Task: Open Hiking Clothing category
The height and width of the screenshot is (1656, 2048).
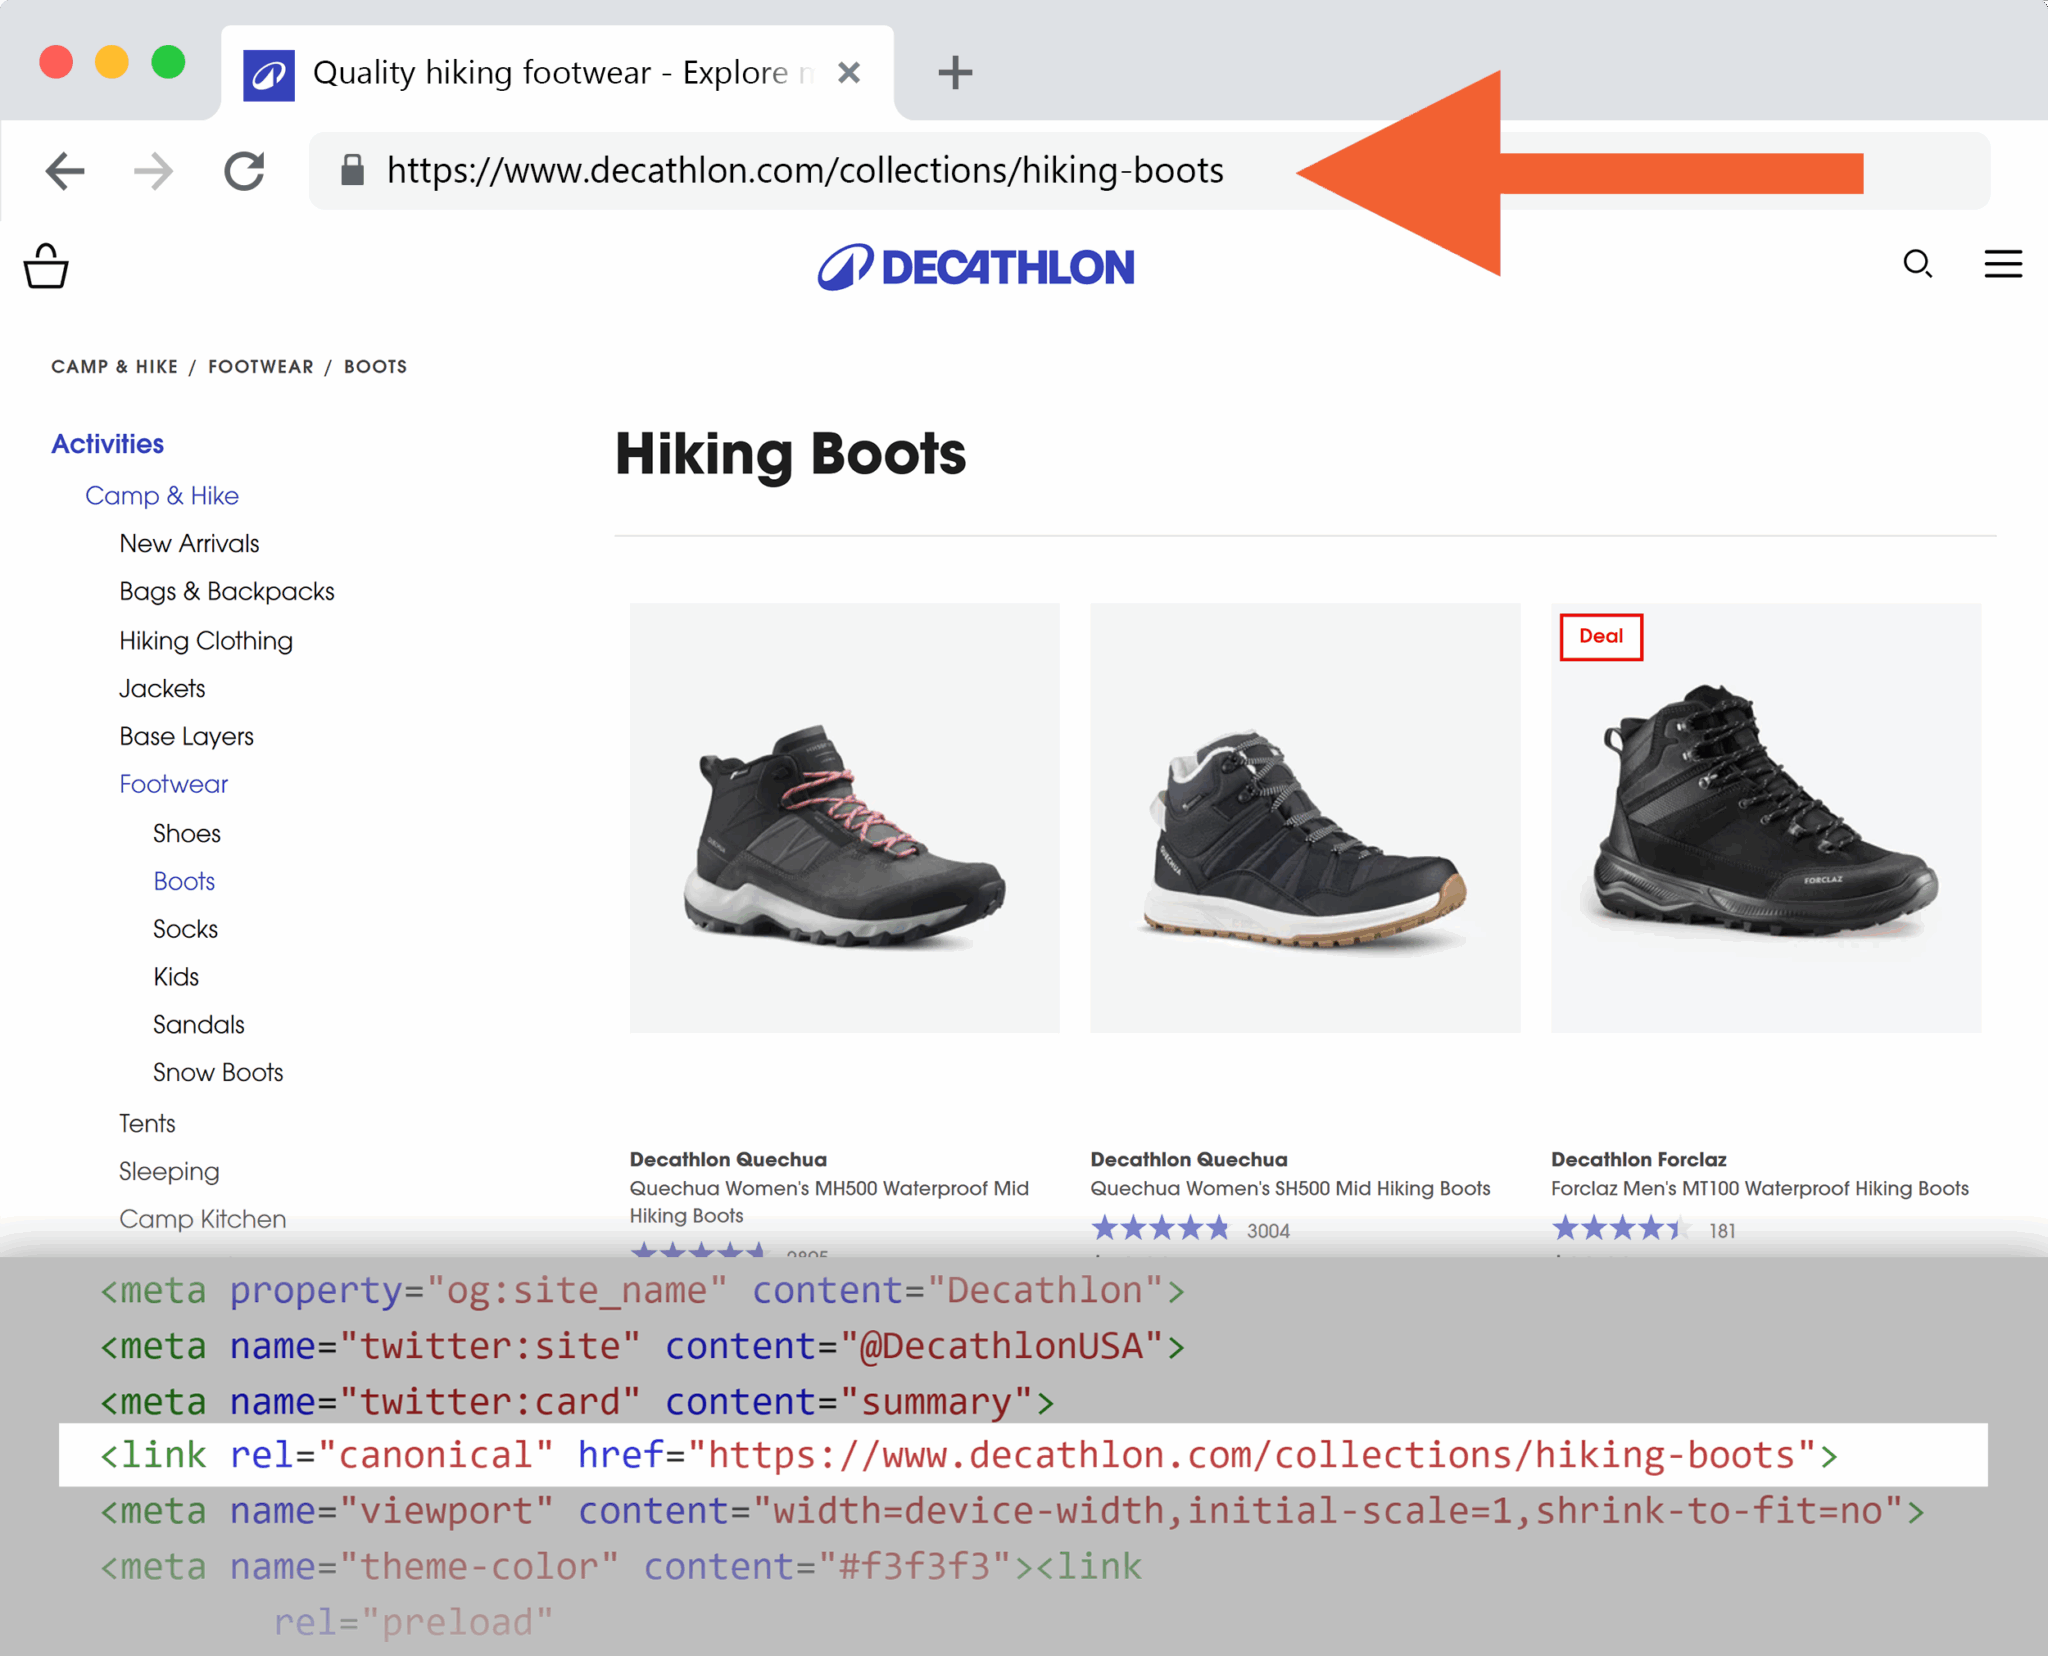Action: (x=206, y=641)
